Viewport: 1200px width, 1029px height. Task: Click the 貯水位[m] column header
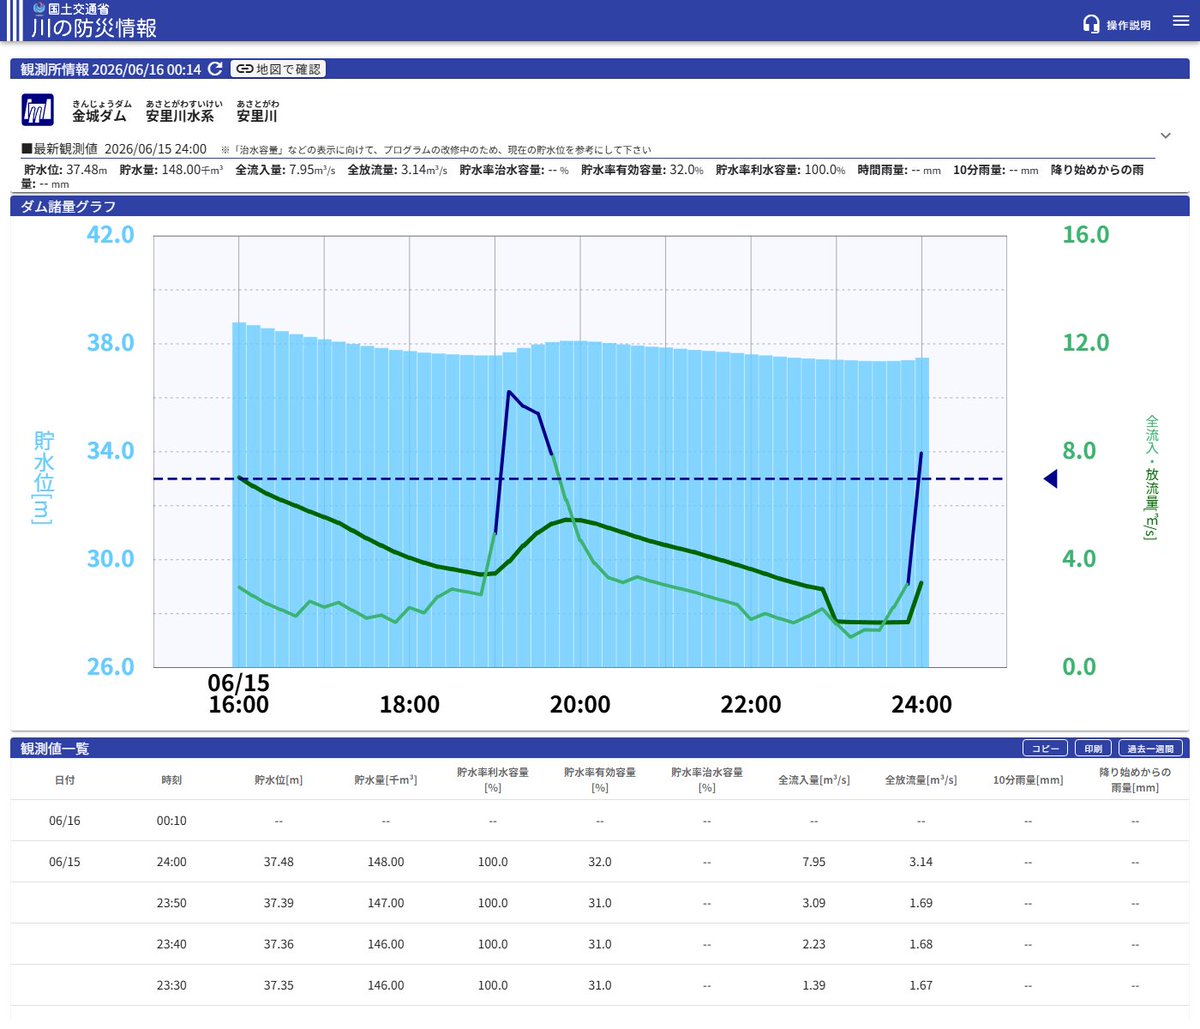coord(278,780)
